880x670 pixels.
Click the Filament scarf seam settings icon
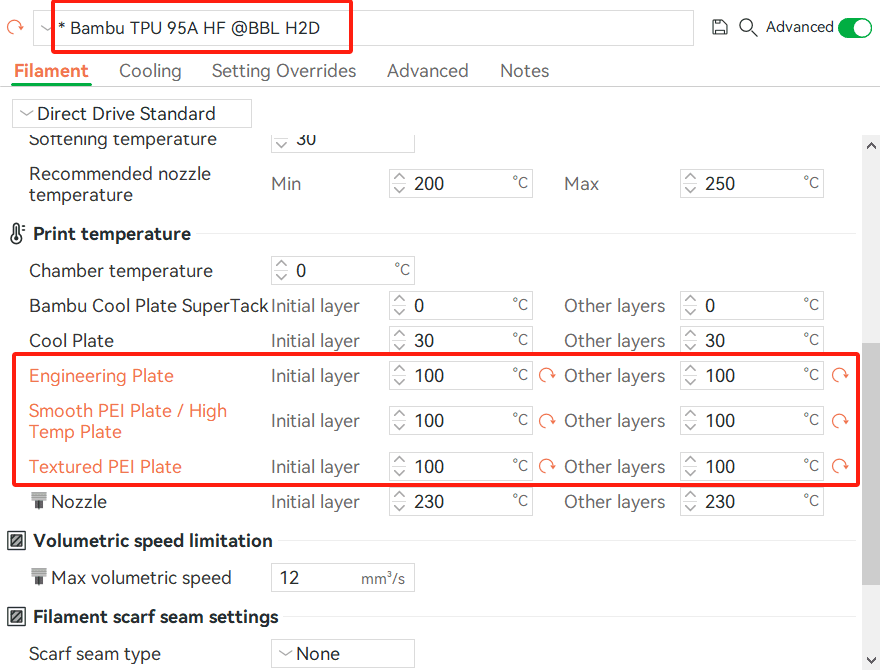[x=16, y=617]
